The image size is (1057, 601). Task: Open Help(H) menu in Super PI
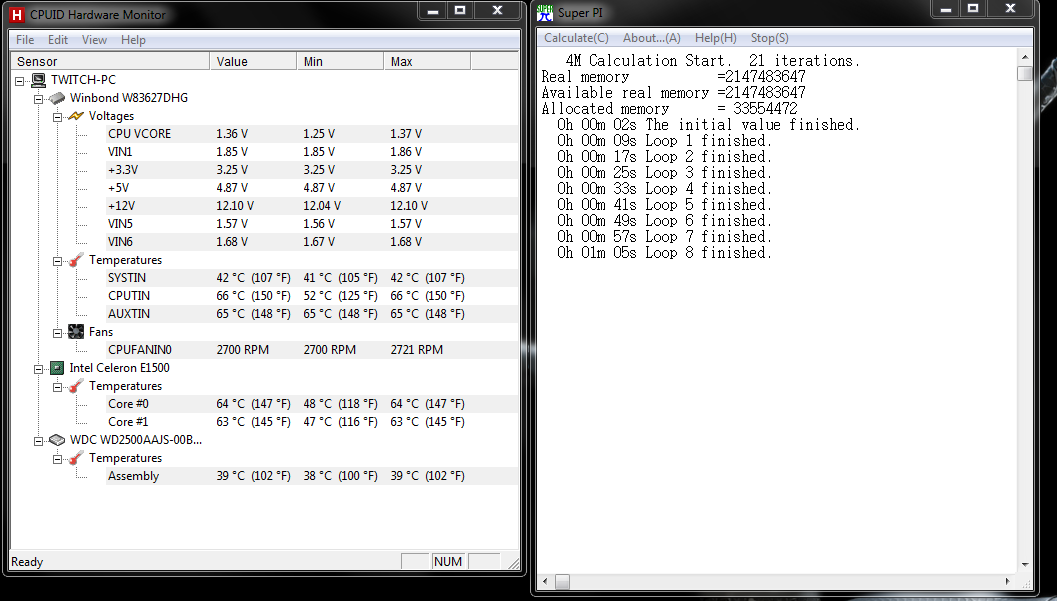point(716,38)
